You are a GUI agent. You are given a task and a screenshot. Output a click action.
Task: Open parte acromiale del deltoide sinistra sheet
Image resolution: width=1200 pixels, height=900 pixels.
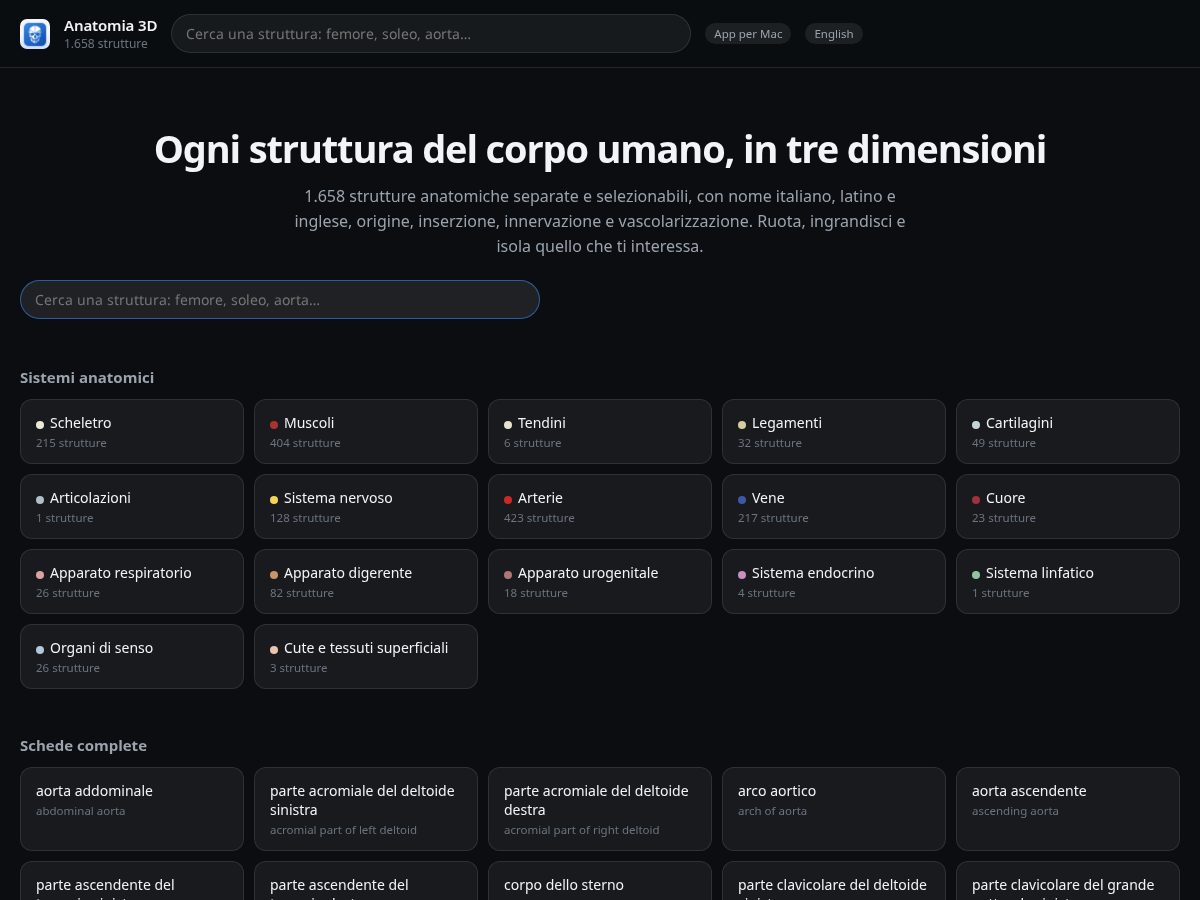click(x=366, y=809)
